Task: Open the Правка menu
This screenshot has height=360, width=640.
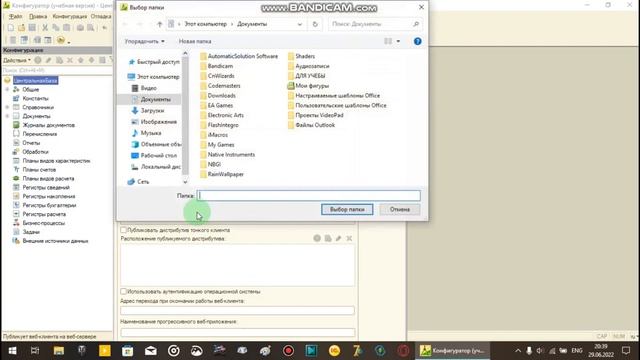Action: [38, 16]
